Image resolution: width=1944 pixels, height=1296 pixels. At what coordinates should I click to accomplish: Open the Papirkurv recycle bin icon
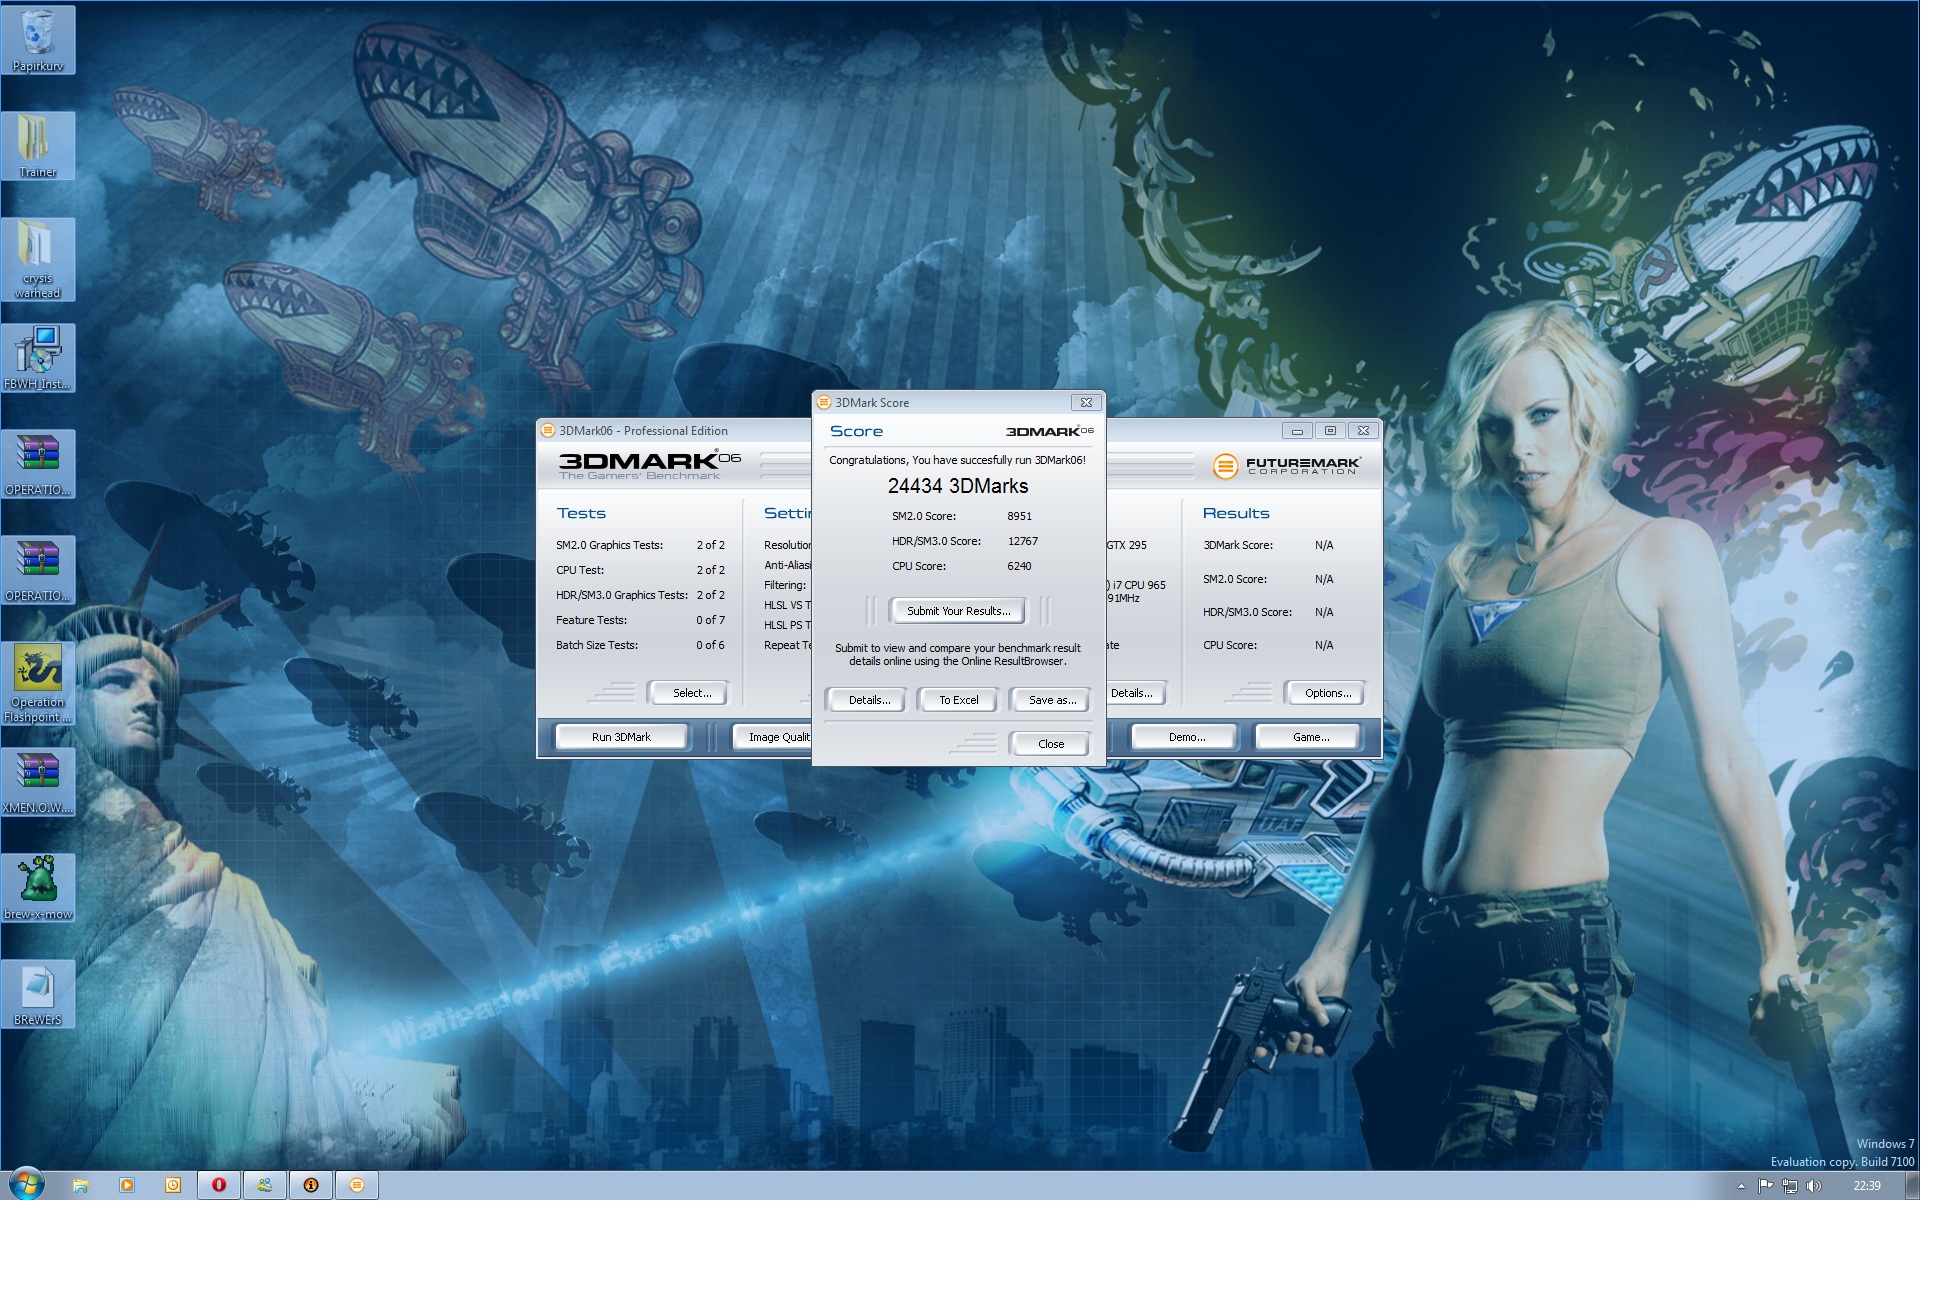38,41
